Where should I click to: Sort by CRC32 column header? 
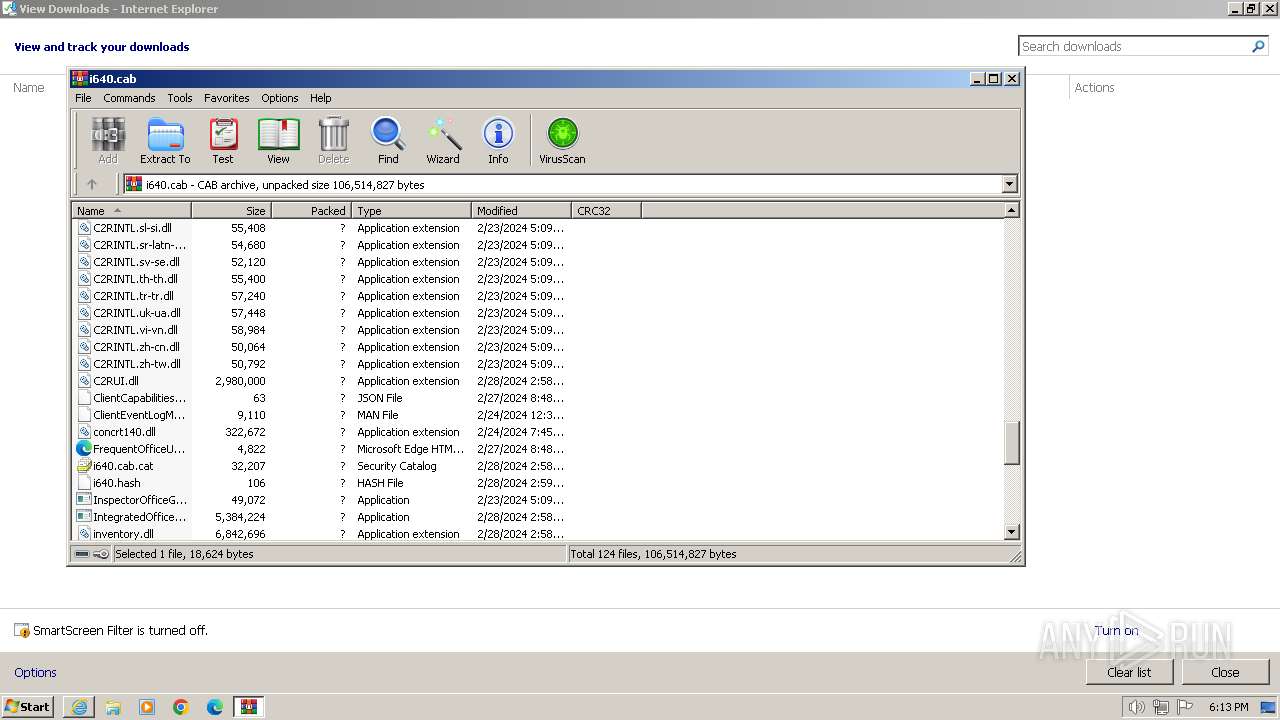[607, 210]
